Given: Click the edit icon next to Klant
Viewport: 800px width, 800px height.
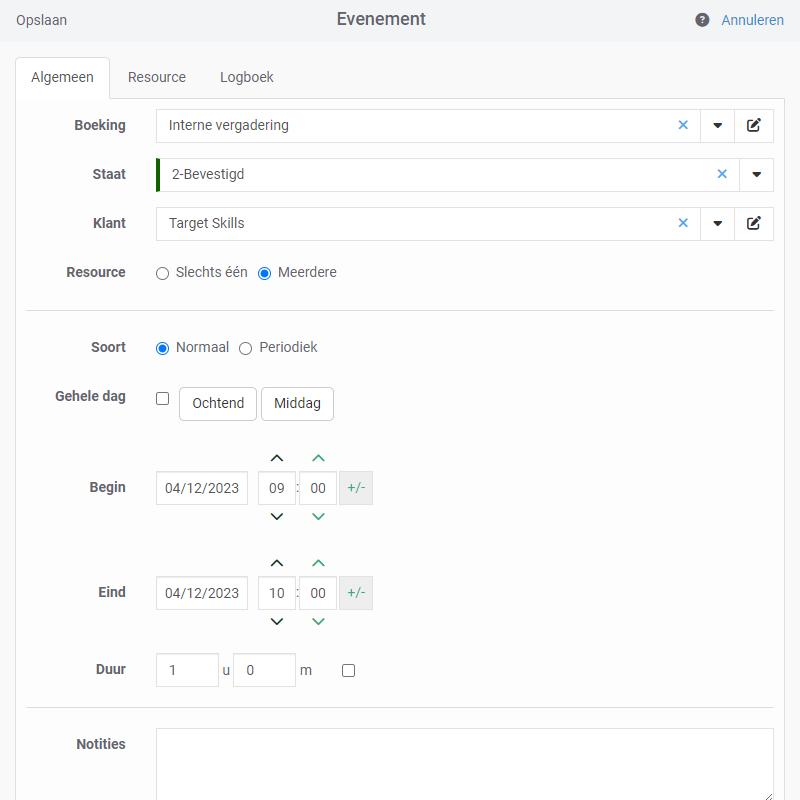Looking at the screenshot, I should 754,223.
